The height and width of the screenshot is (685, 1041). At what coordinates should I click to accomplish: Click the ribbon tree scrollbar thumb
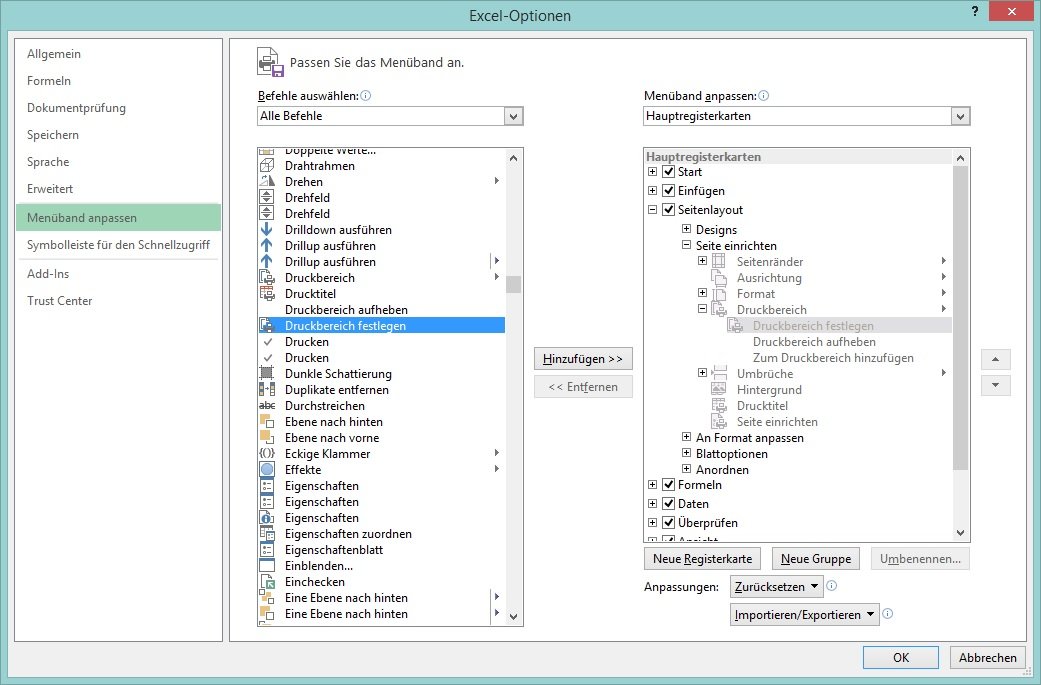960,317
